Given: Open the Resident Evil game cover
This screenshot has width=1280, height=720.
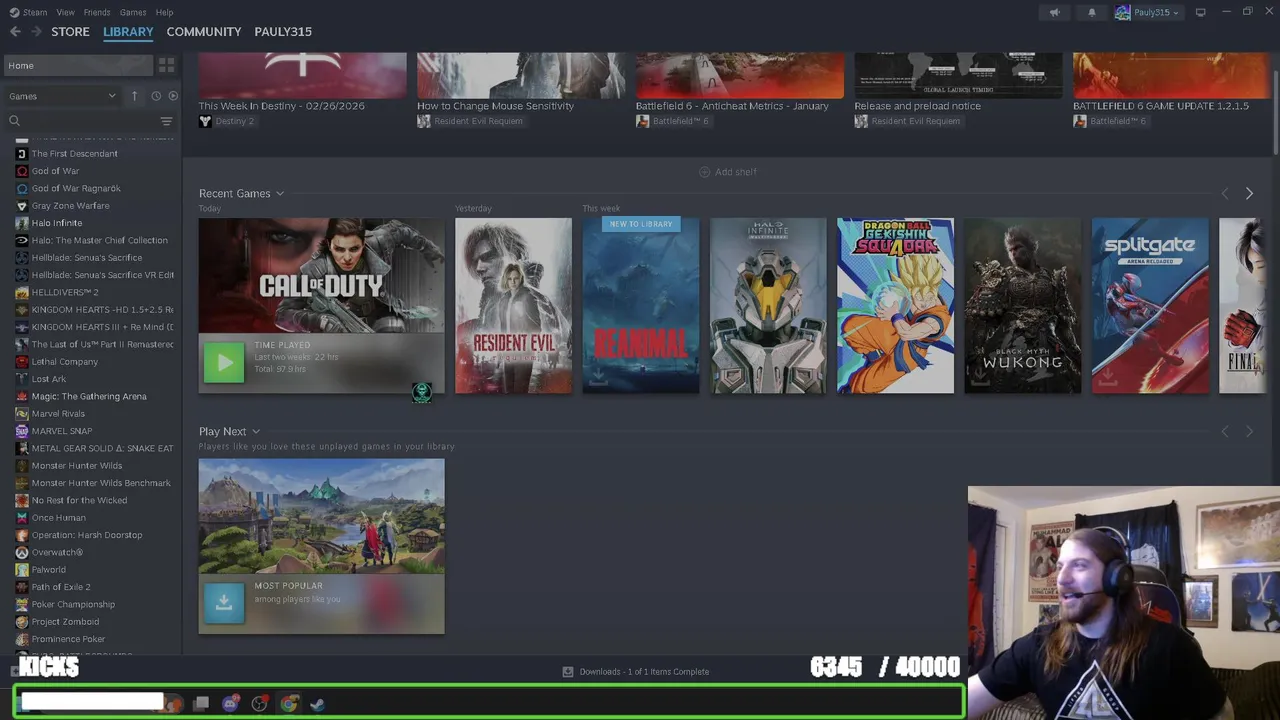Looking at the screenshot, I should (513, 306).
